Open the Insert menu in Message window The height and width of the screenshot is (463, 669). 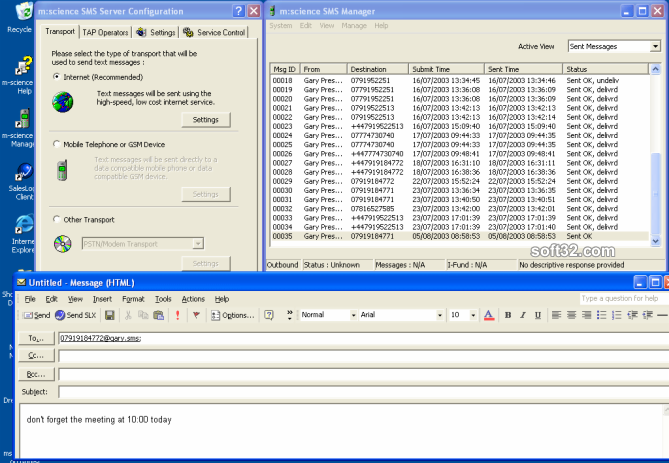click(x=102, y=299)
